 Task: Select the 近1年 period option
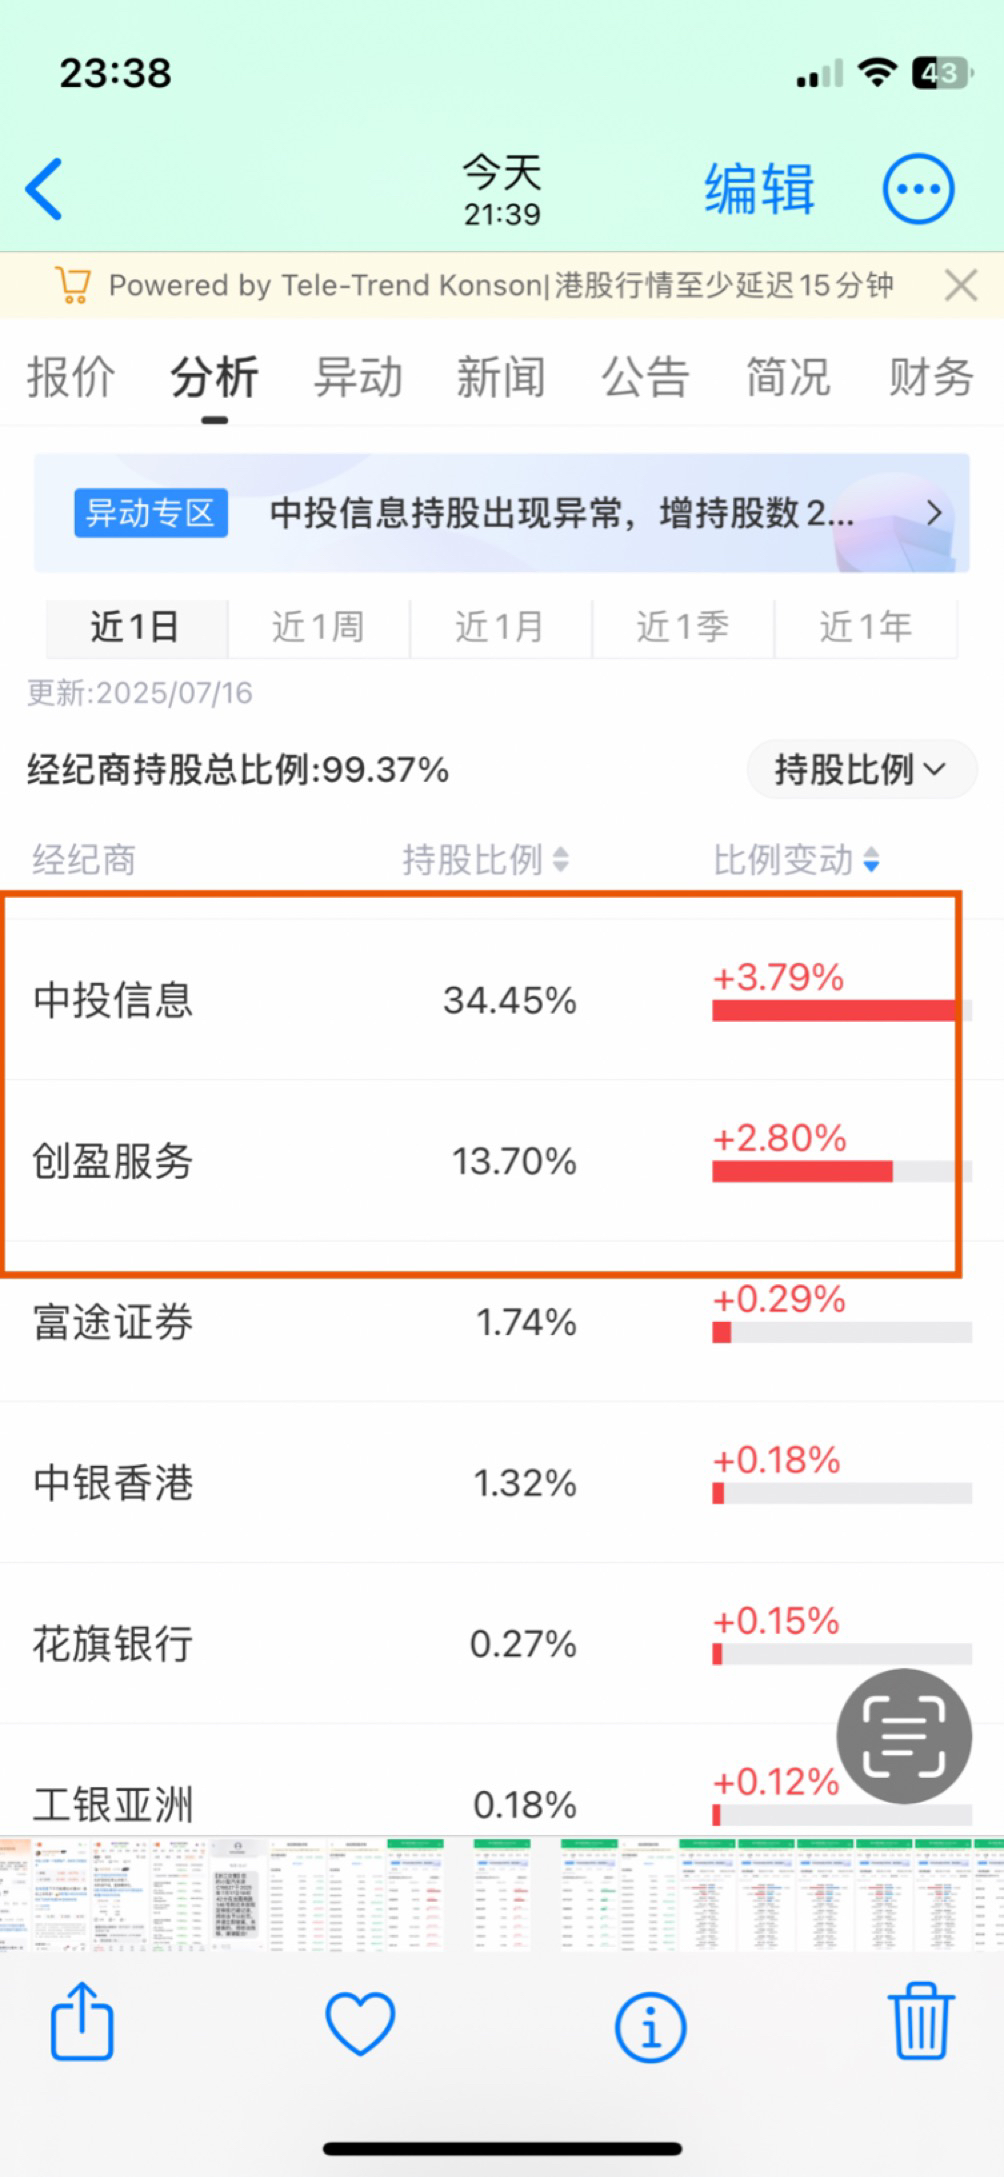866,627
